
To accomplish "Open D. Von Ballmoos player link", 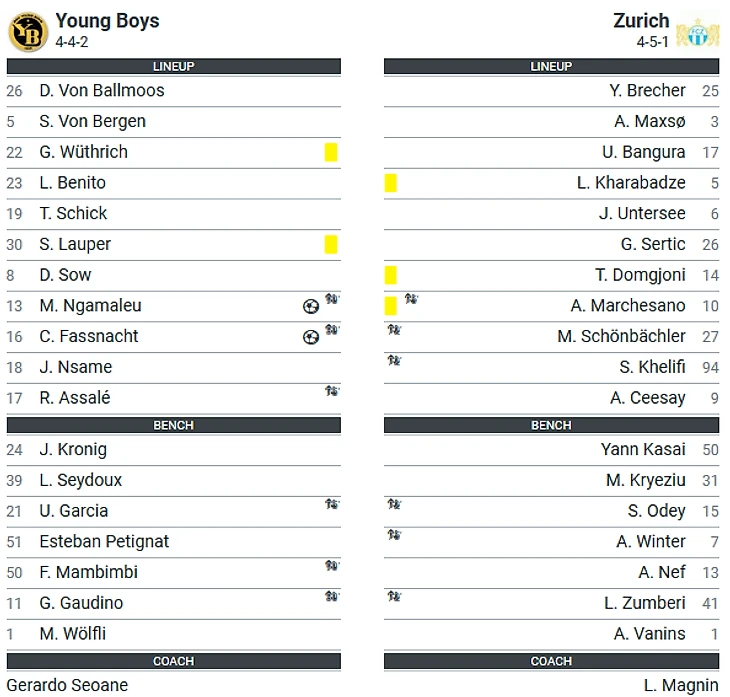I will tap(102, 91).
